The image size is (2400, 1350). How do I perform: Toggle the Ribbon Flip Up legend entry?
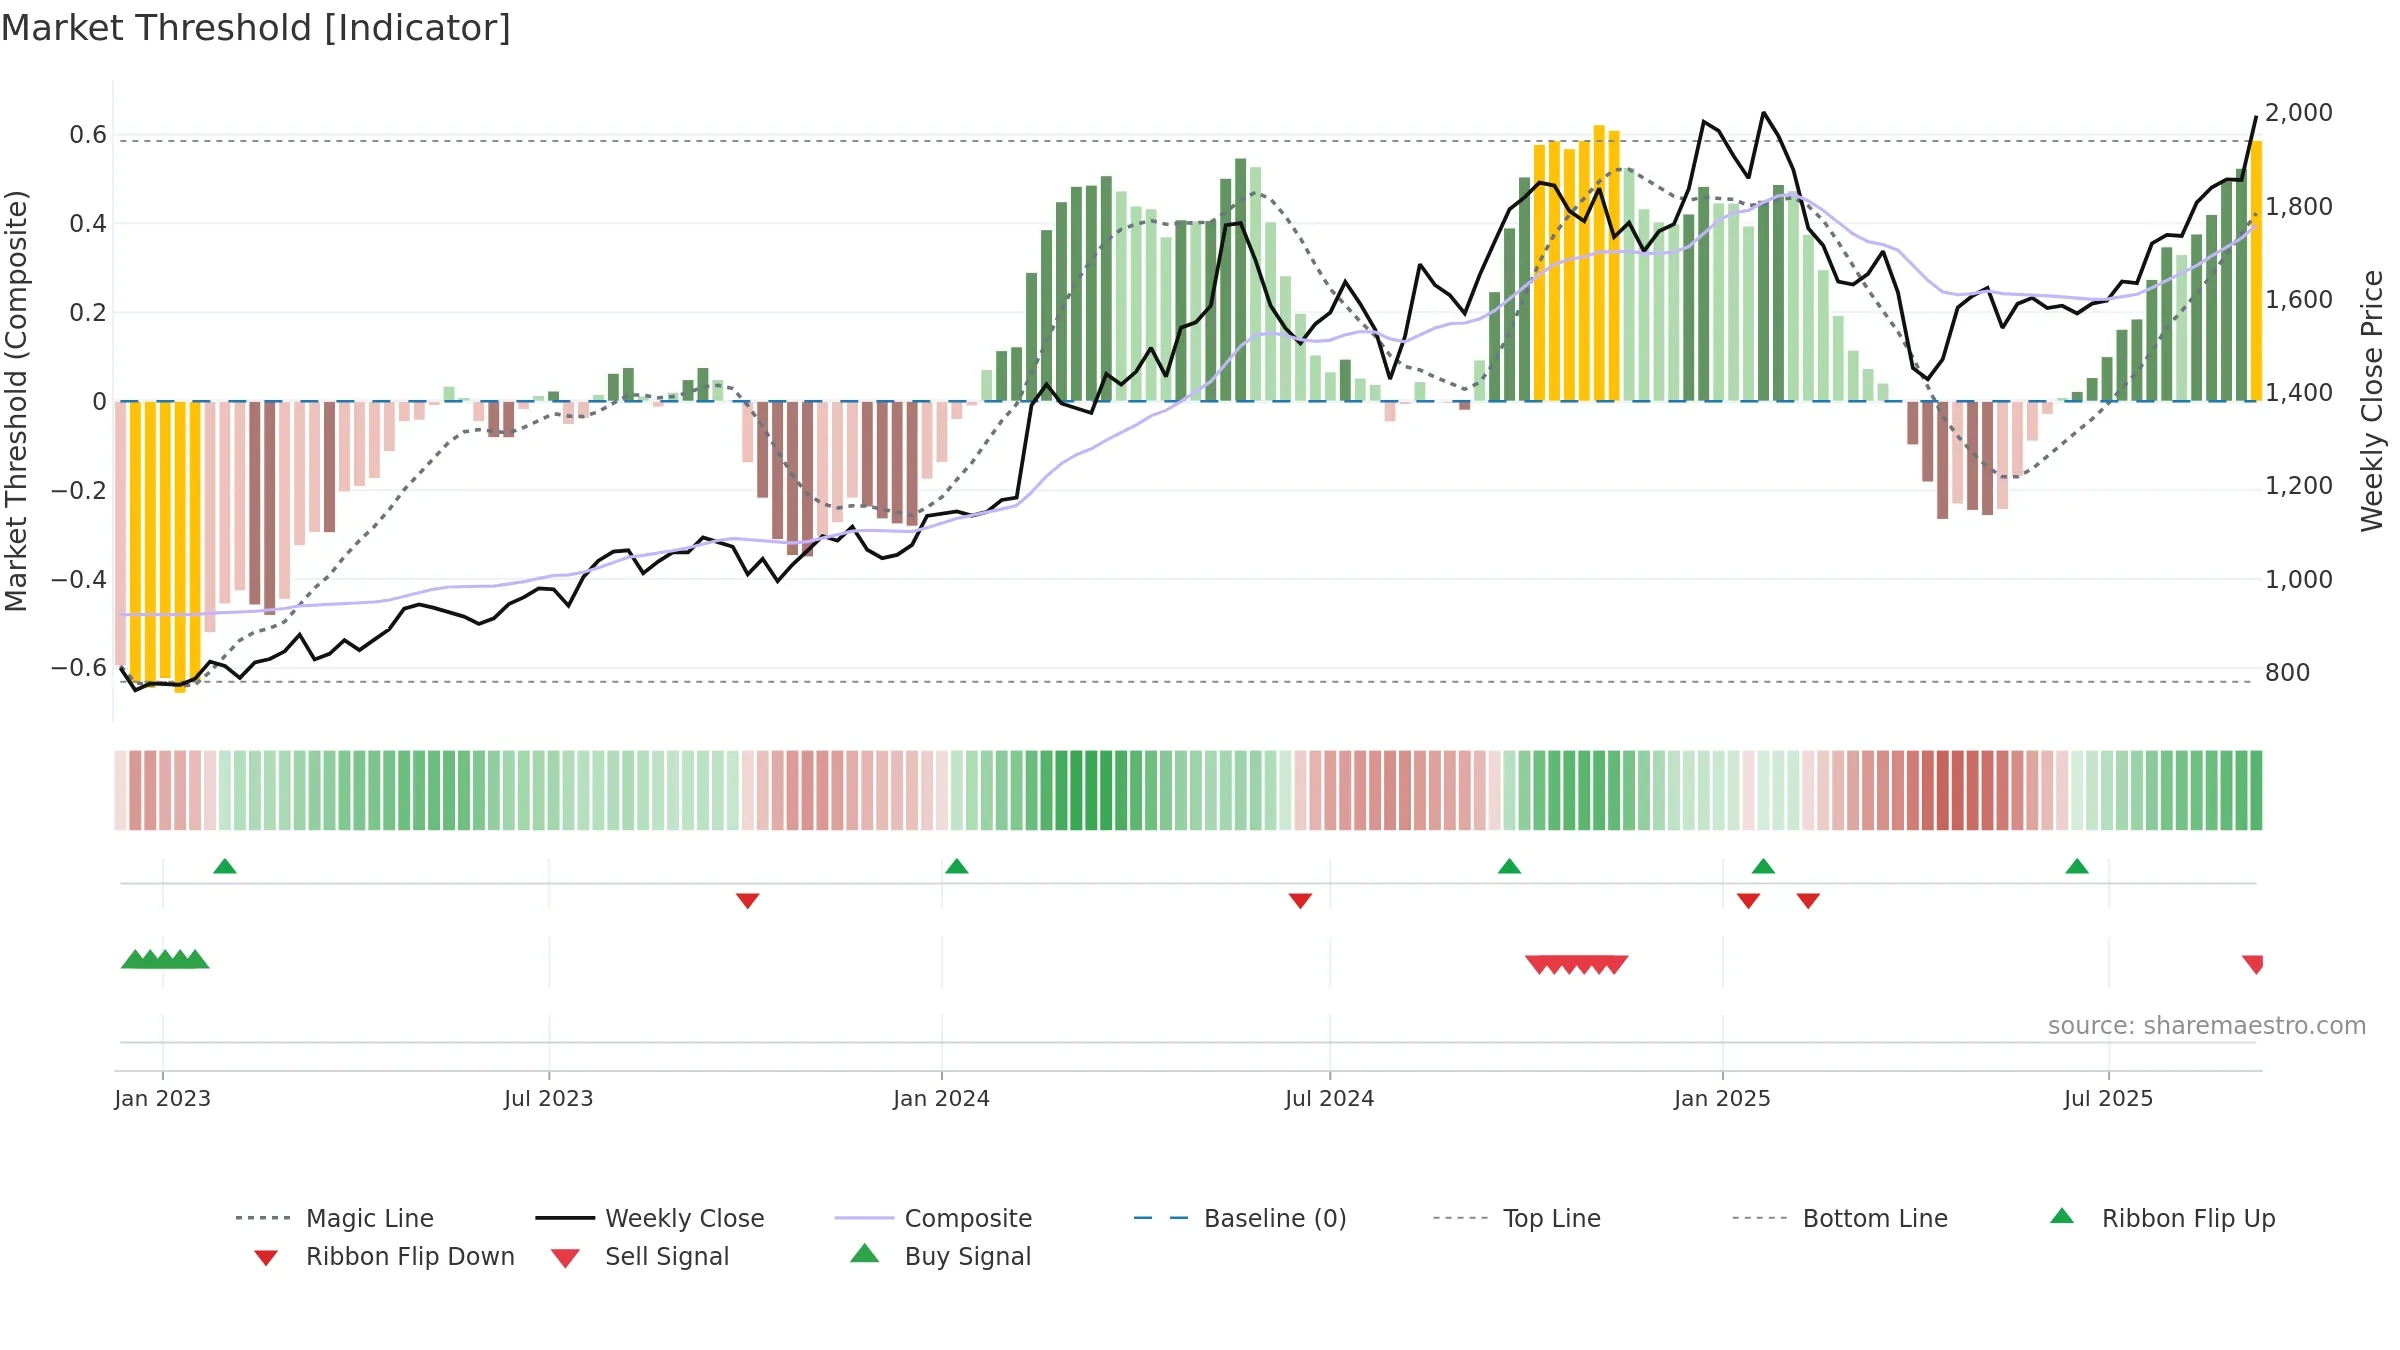[2163, 1218]
